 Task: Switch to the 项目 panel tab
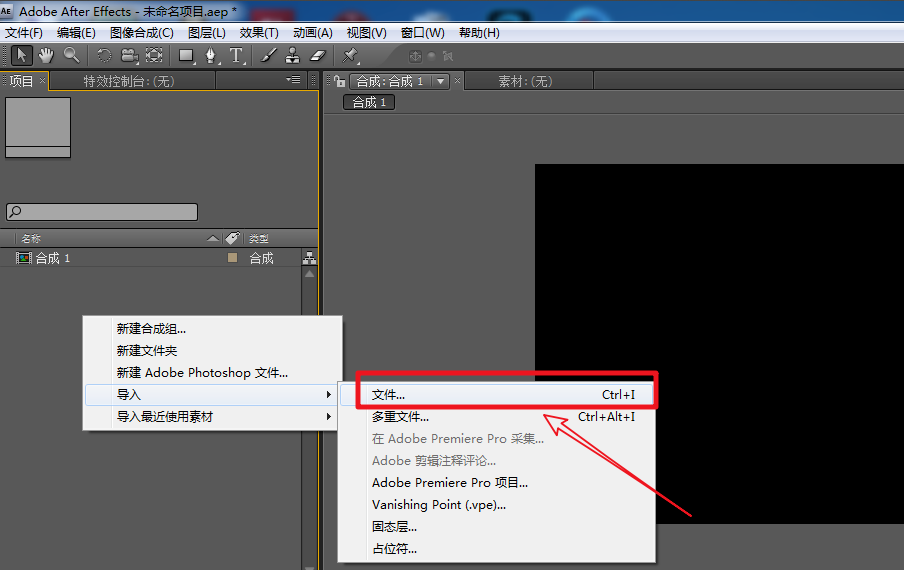click(x=21, y=81)
